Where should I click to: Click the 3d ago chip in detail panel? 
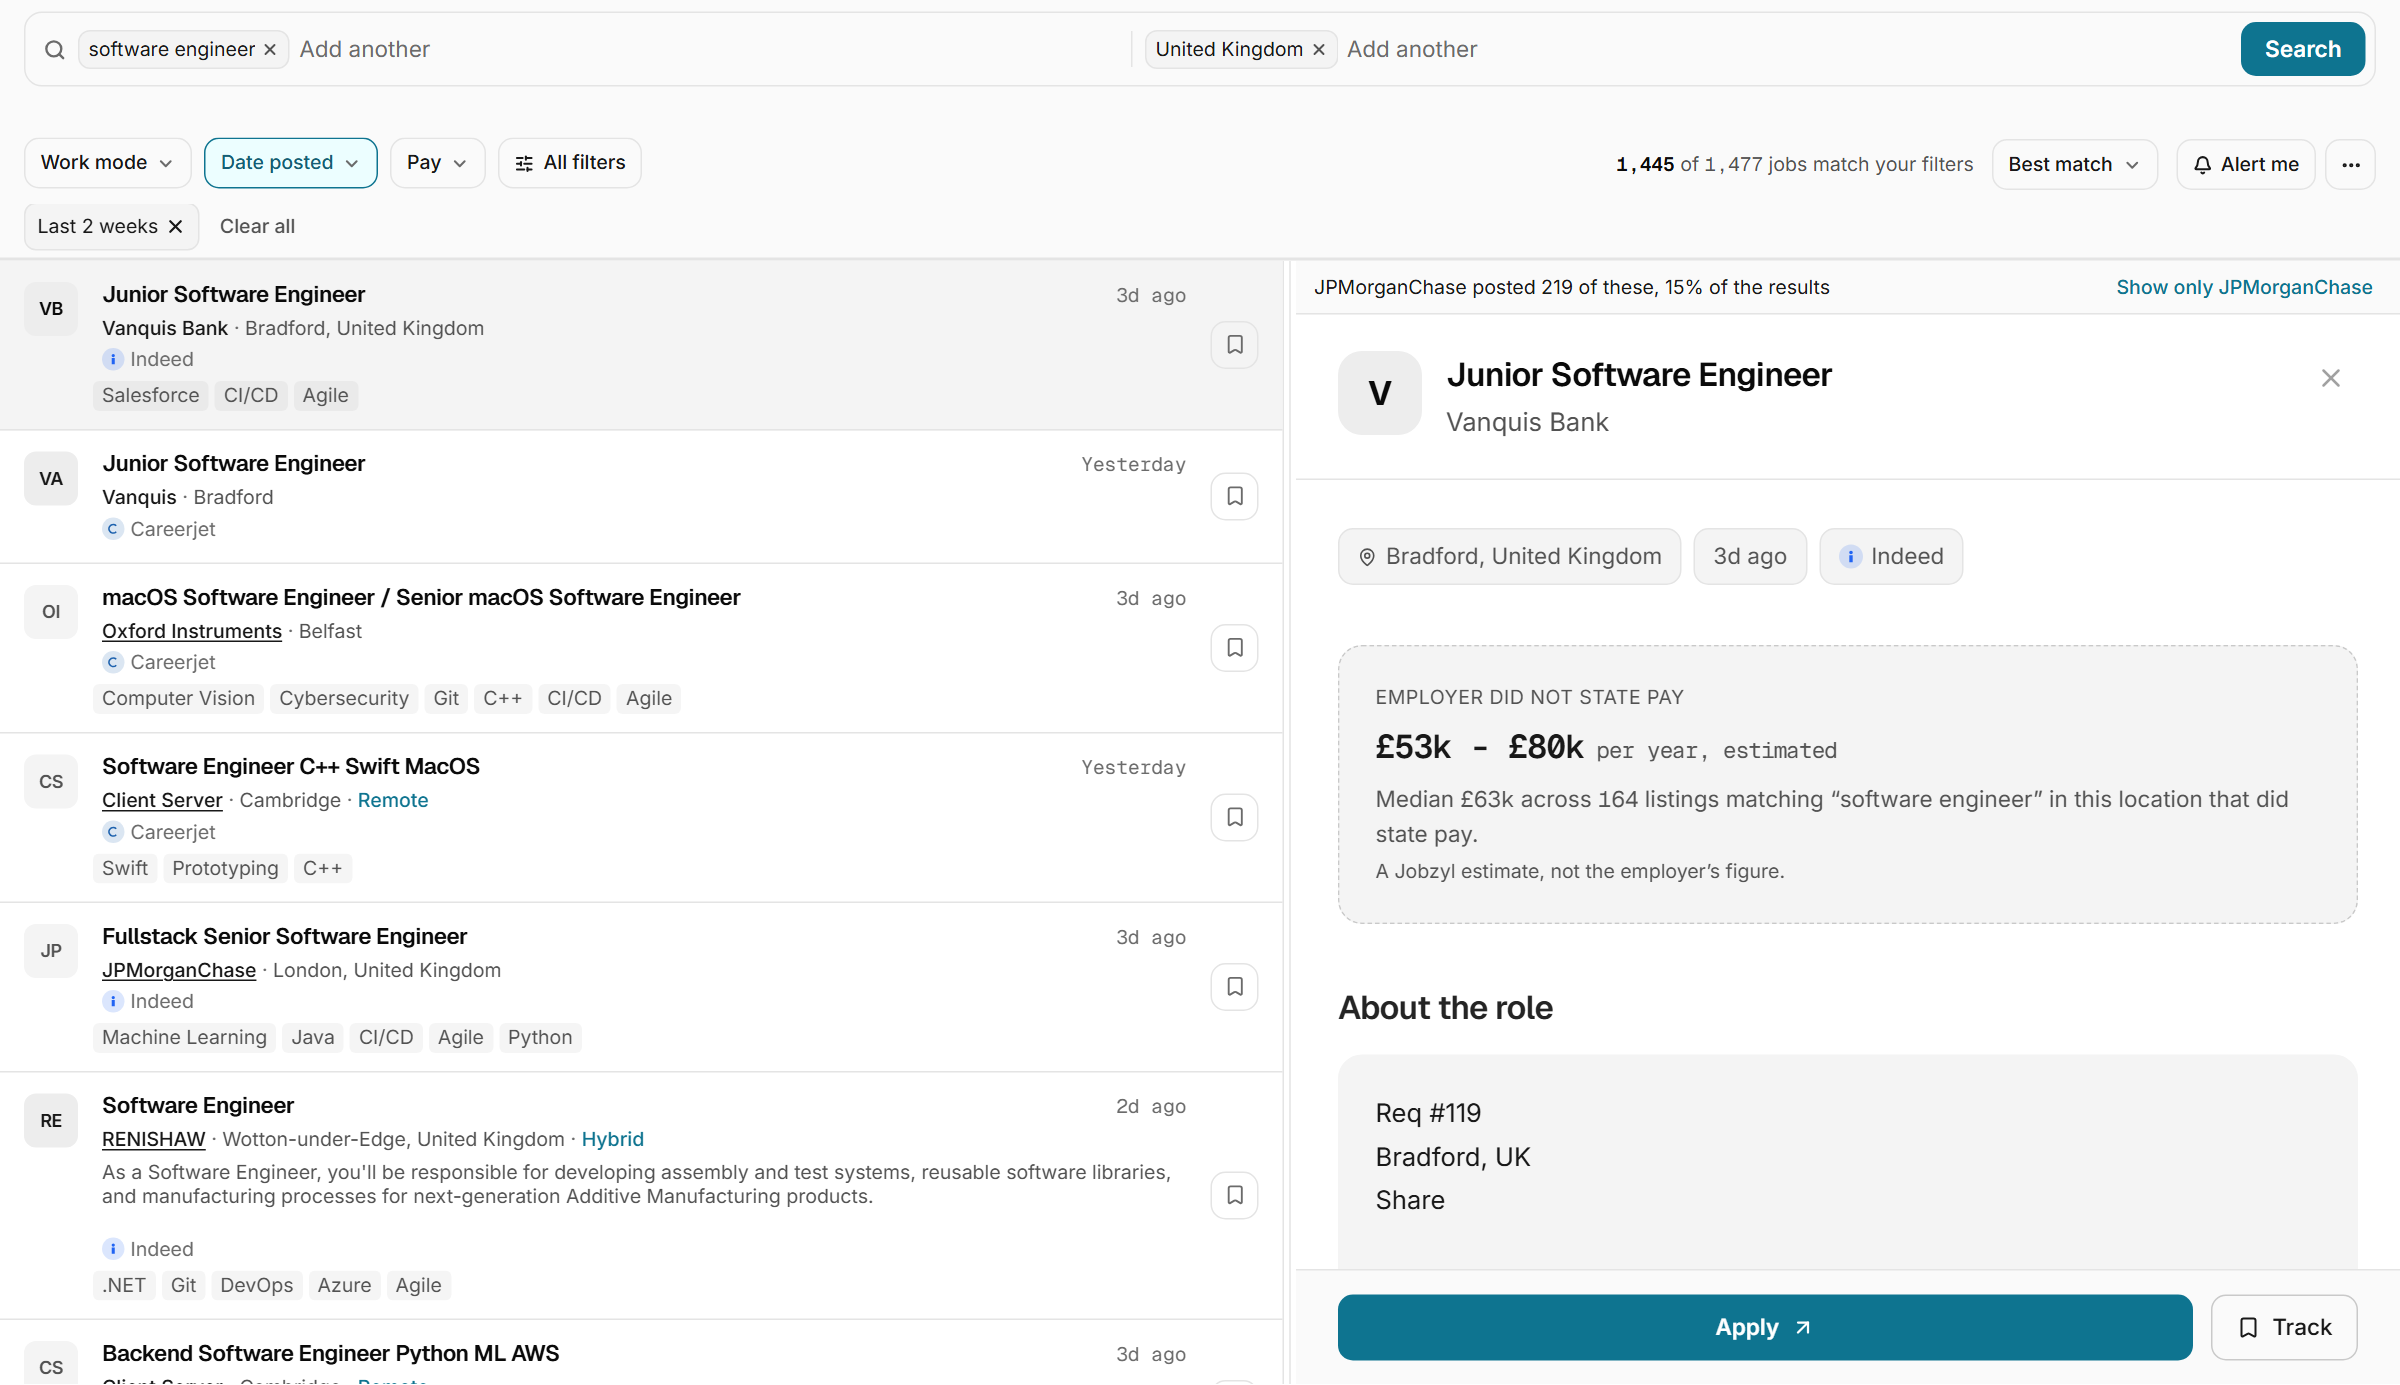1749,556
